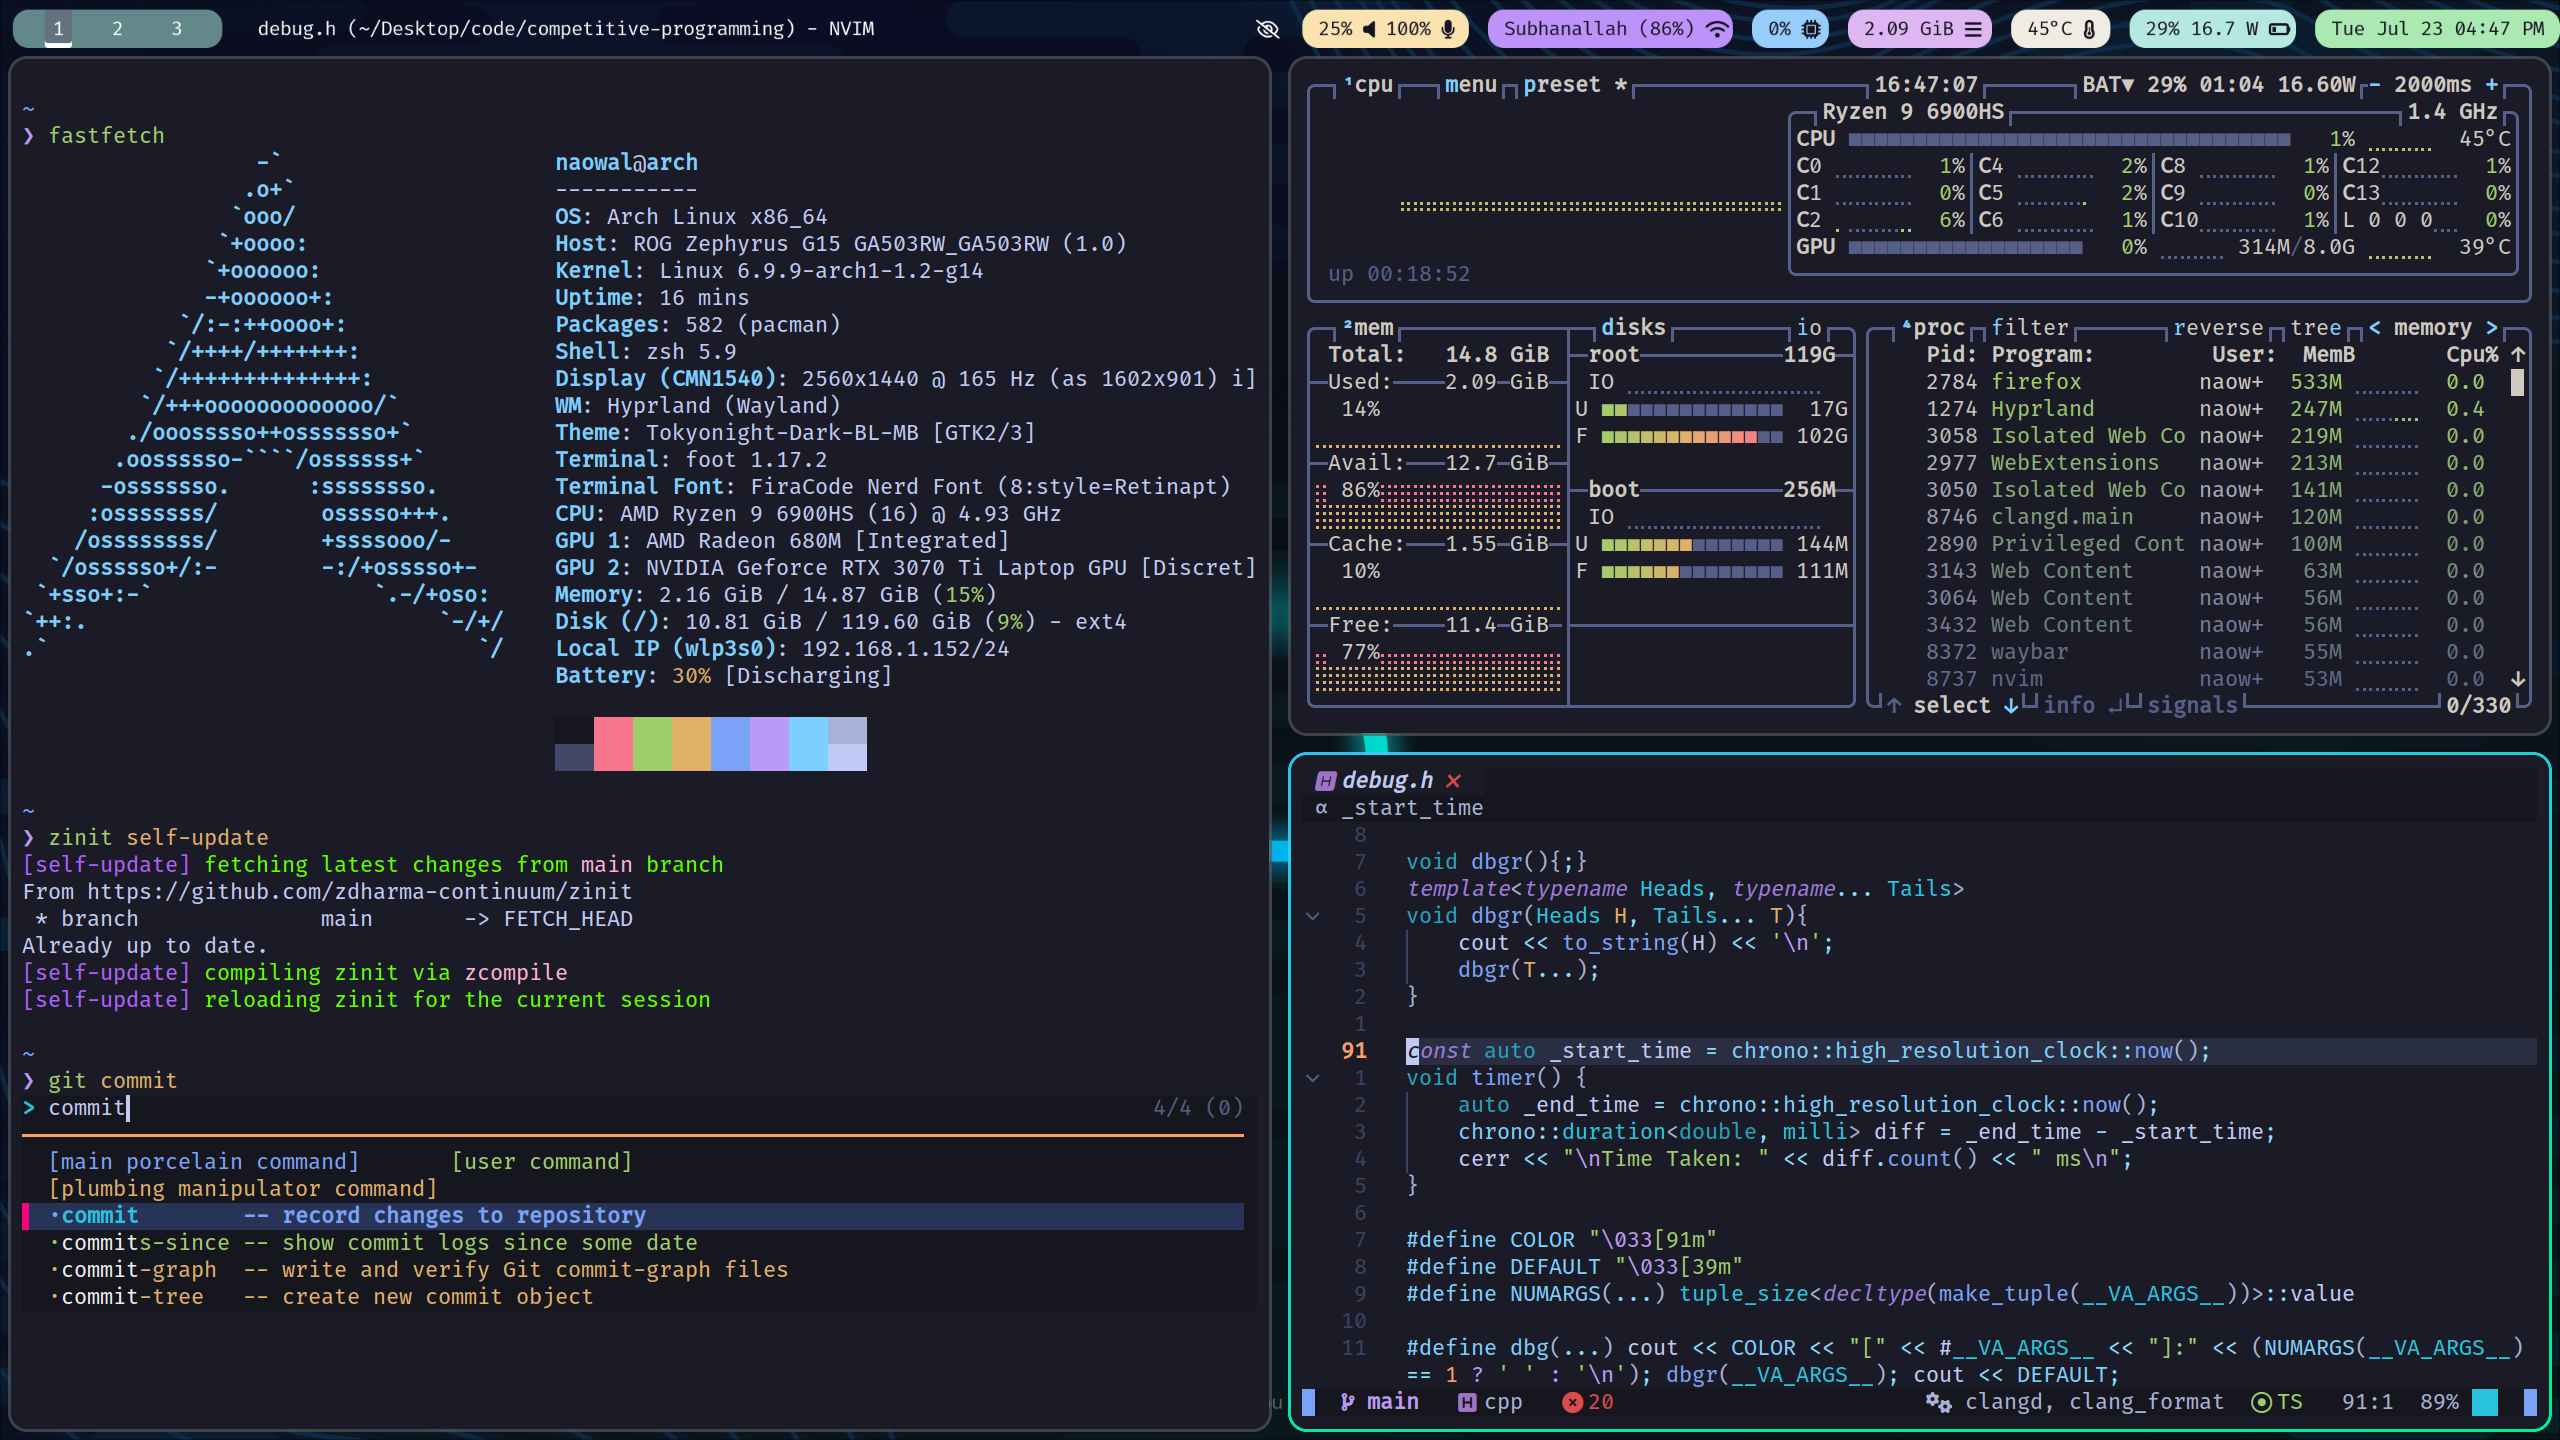
Task: Cycle the btop preset option
Action: point(1575,85)
